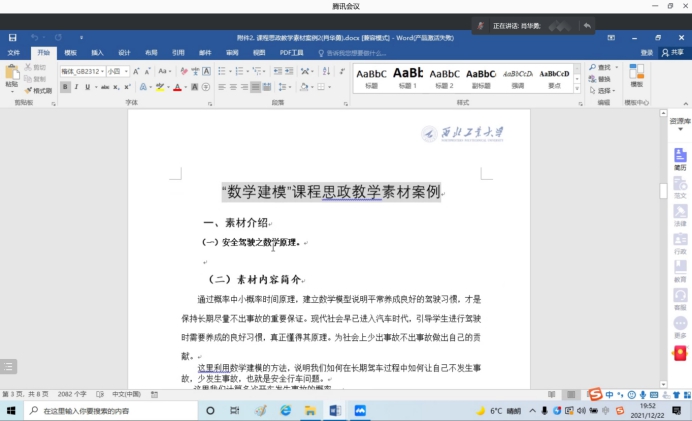Open the File (文件) menu
Image resolution: width=692 pixels, height=421 pixels.
point(13,52)
